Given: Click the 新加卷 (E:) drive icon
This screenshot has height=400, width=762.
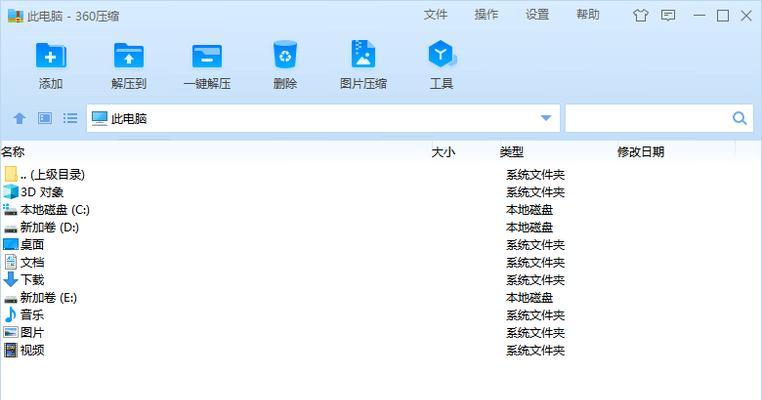Looking at the screenshot, I should pyautogui.click(x=10, y=298).
